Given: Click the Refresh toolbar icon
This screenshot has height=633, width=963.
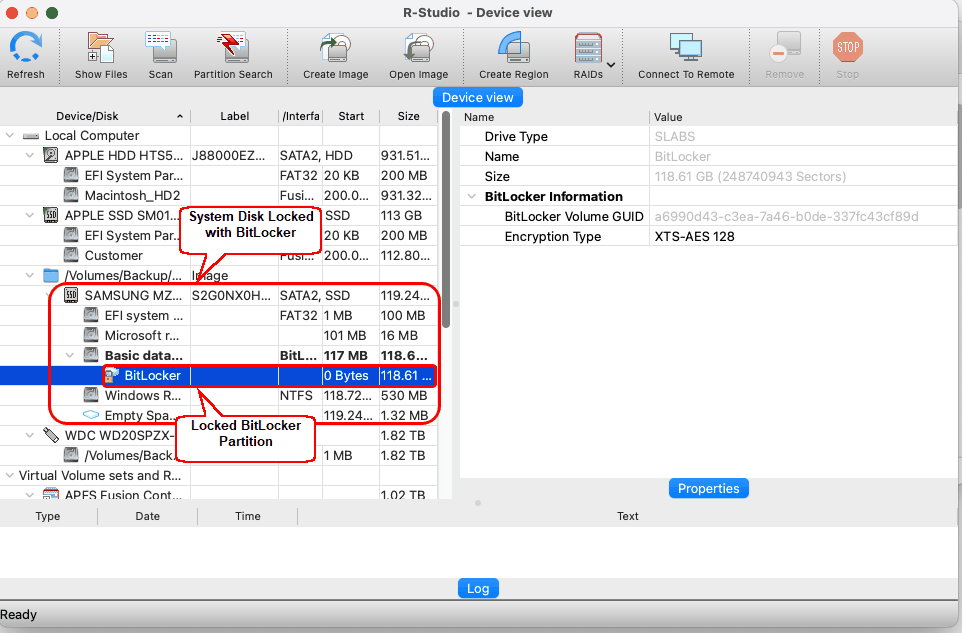Looking at the screenshot, I should click(26, 48).
